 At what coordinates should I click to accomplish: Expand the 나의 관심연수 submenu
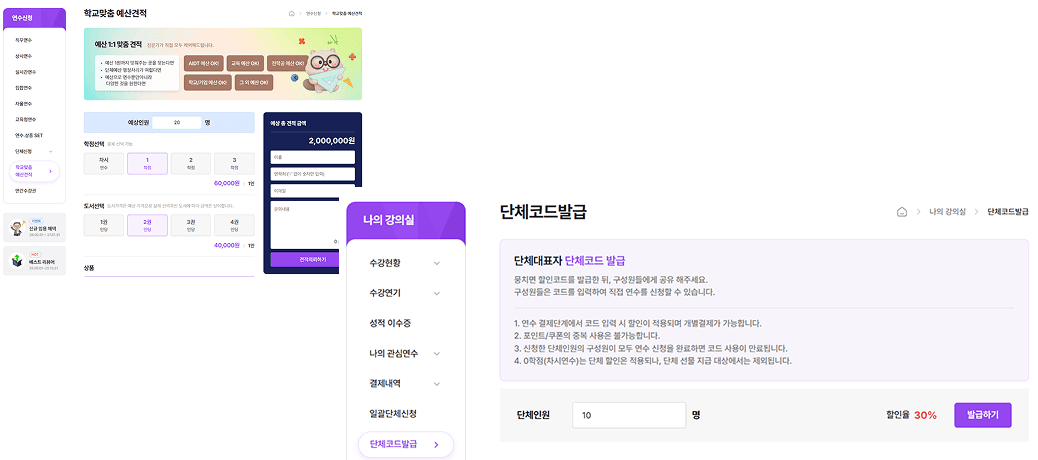click(437, 354)
